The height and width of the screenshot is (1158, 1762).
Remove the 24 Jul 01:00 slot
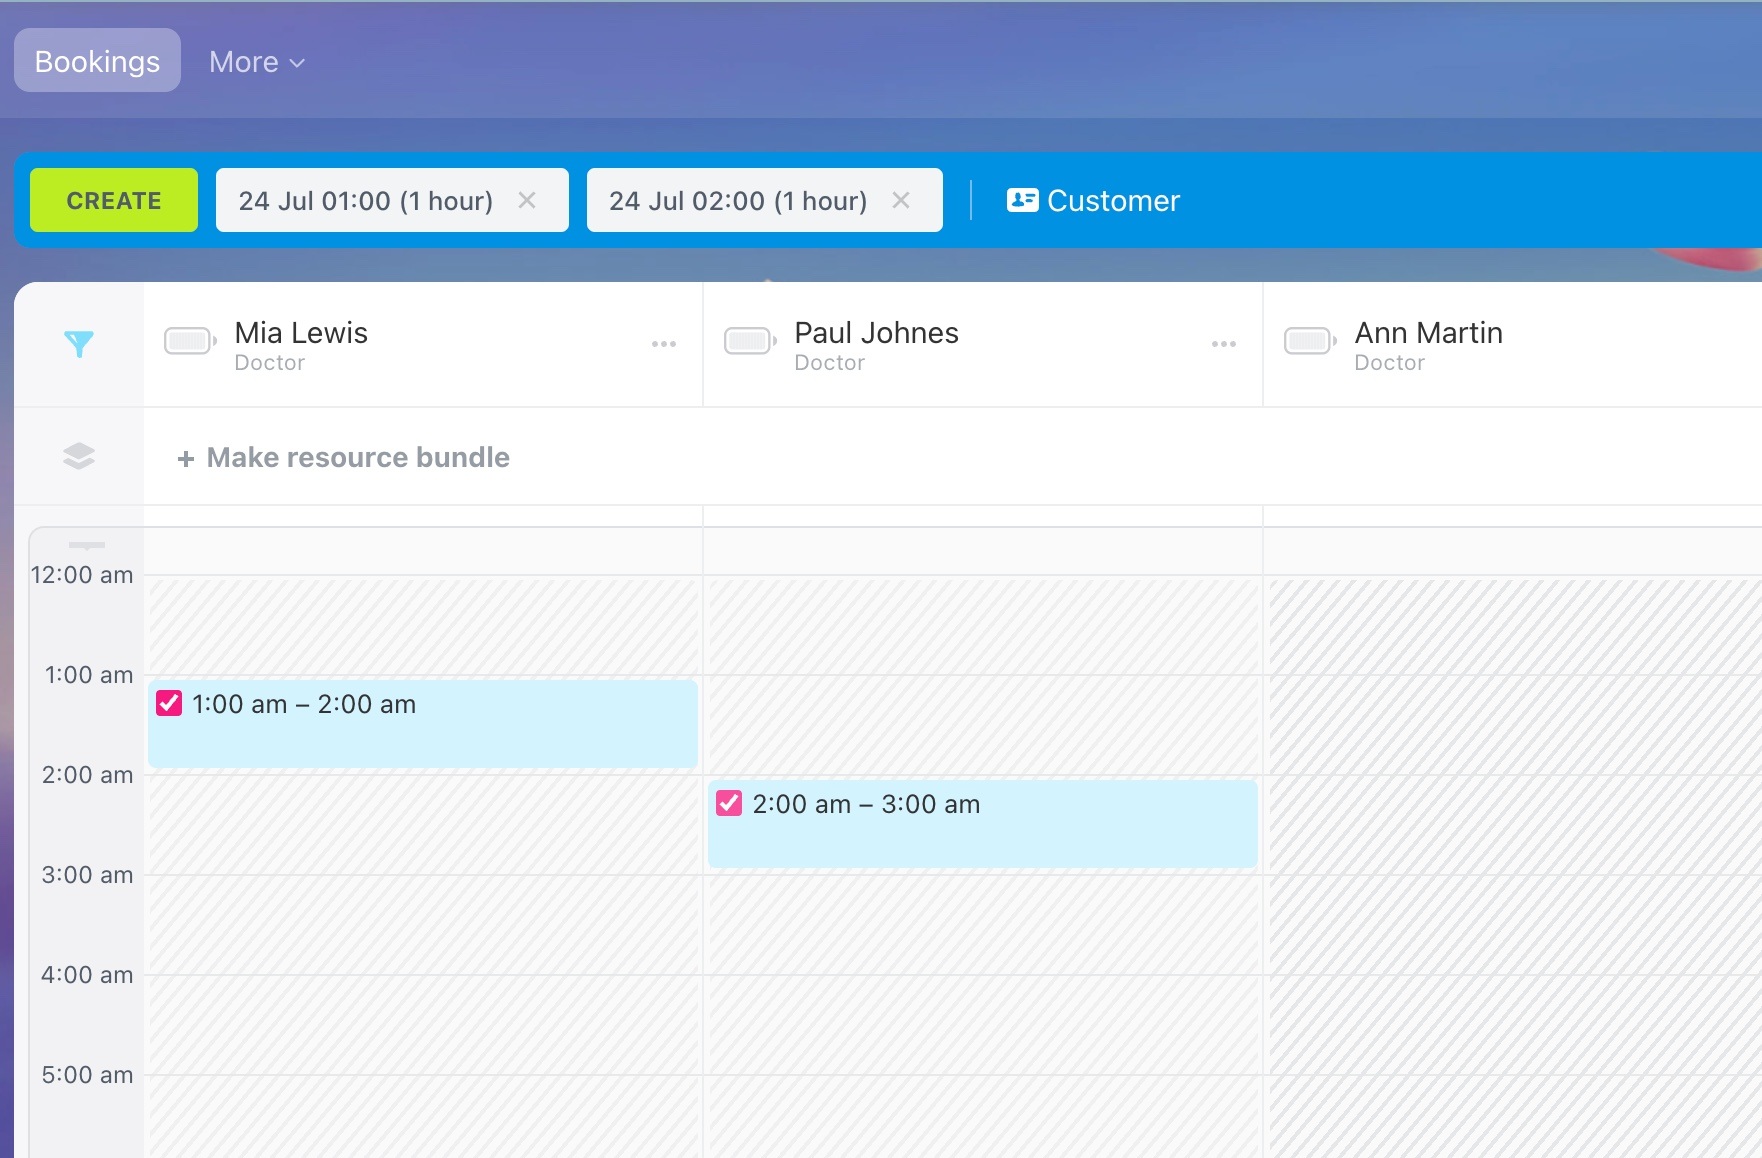coord(527,201)
